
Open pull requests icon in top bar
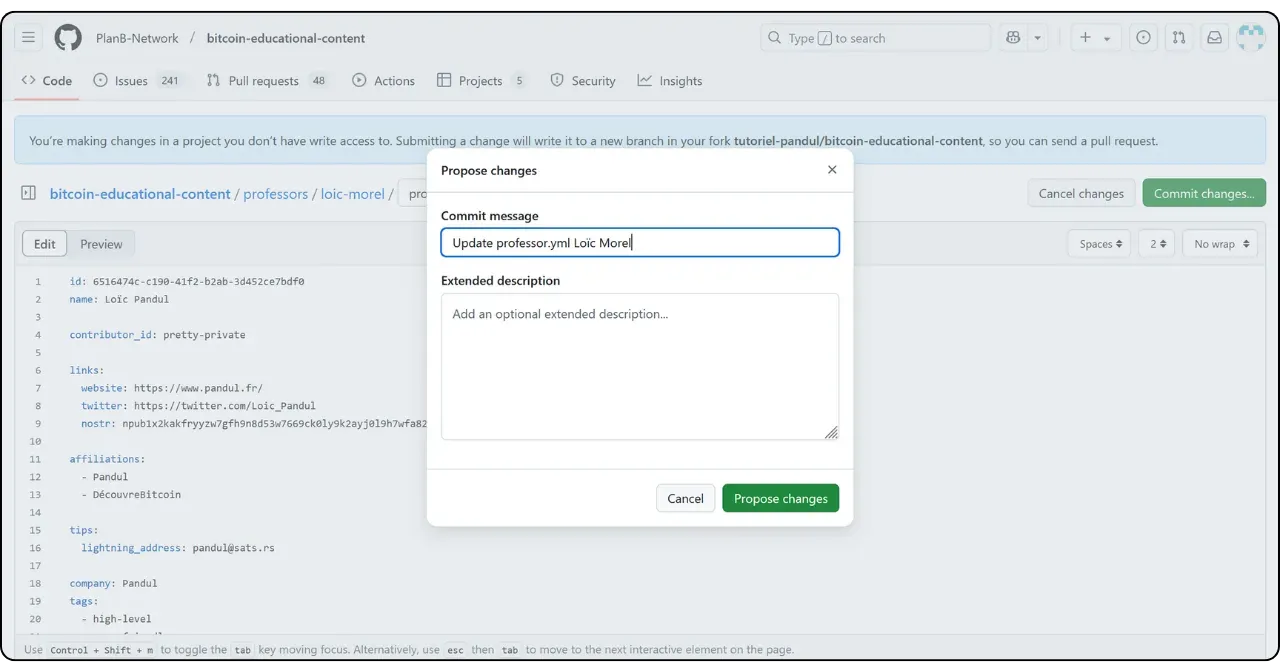click(x=1179, y=38)
